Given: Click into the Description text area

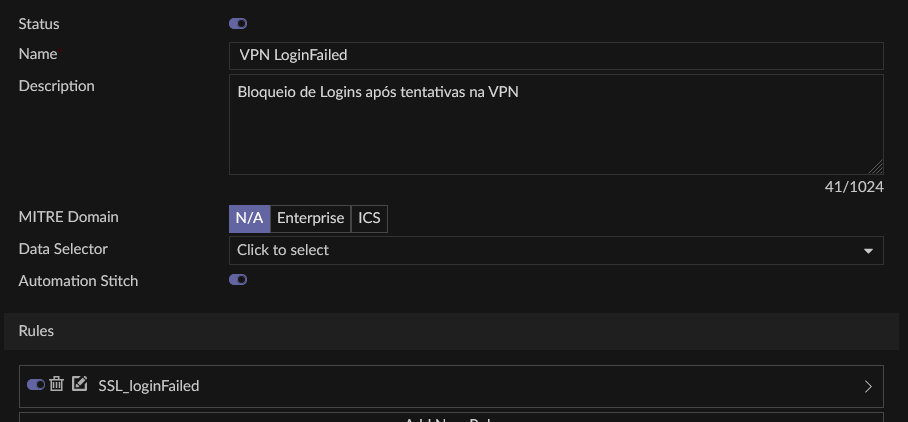Looking at the screenshot, I should tap(555, 125).
